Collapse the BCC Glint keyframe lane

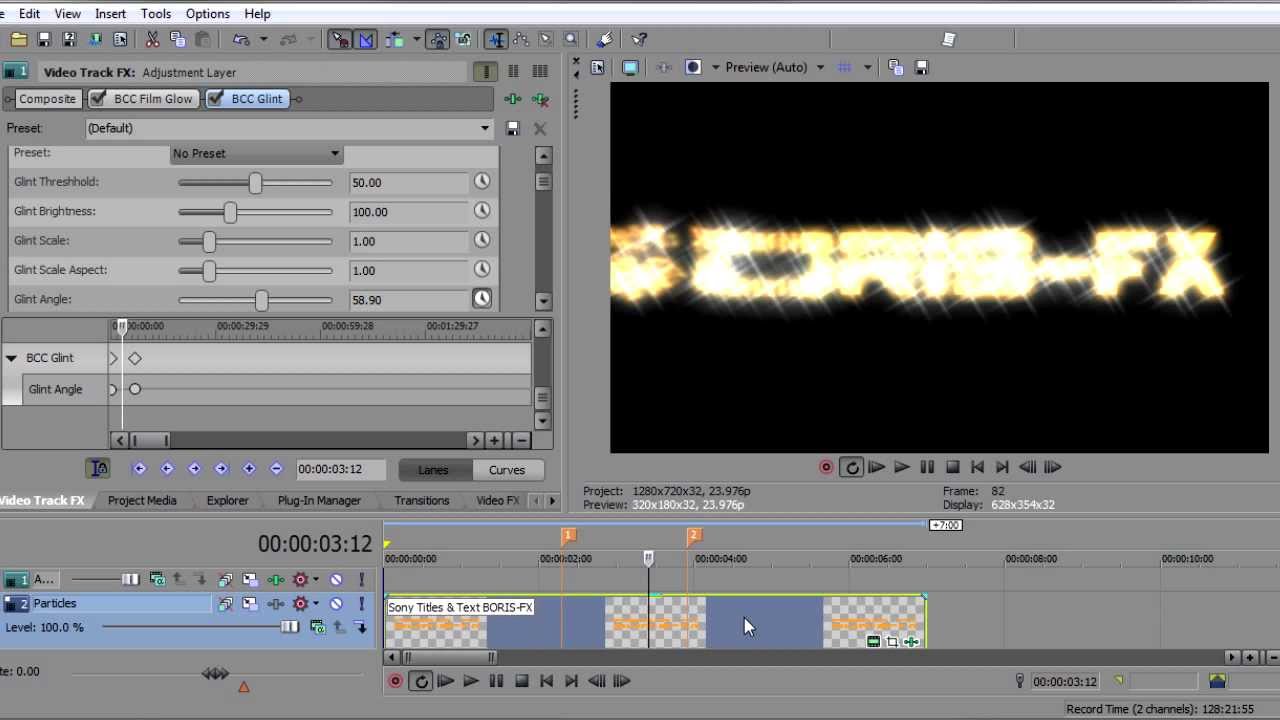(x=11, y=358)
